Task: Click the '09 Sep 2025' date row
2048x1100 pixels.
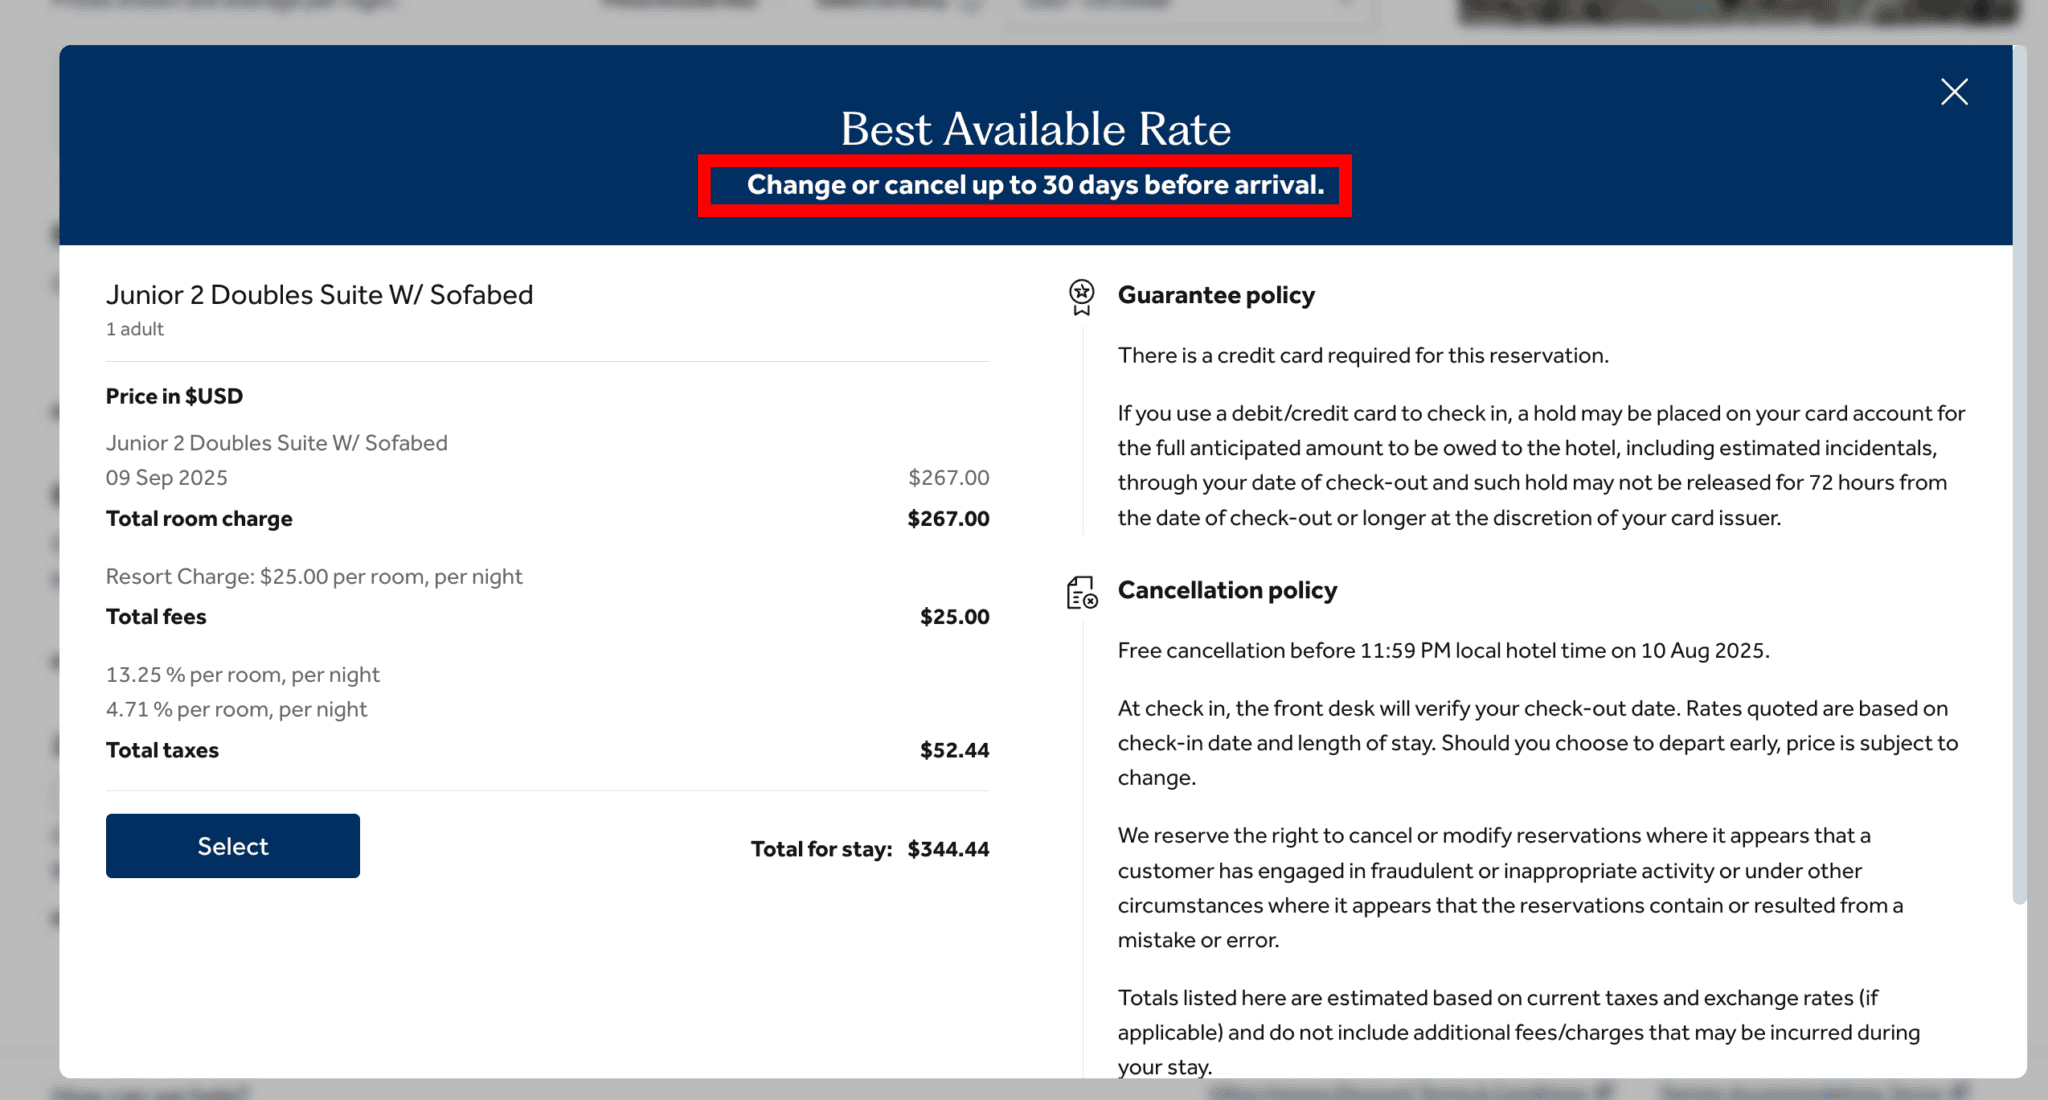Action: [167, 478]
